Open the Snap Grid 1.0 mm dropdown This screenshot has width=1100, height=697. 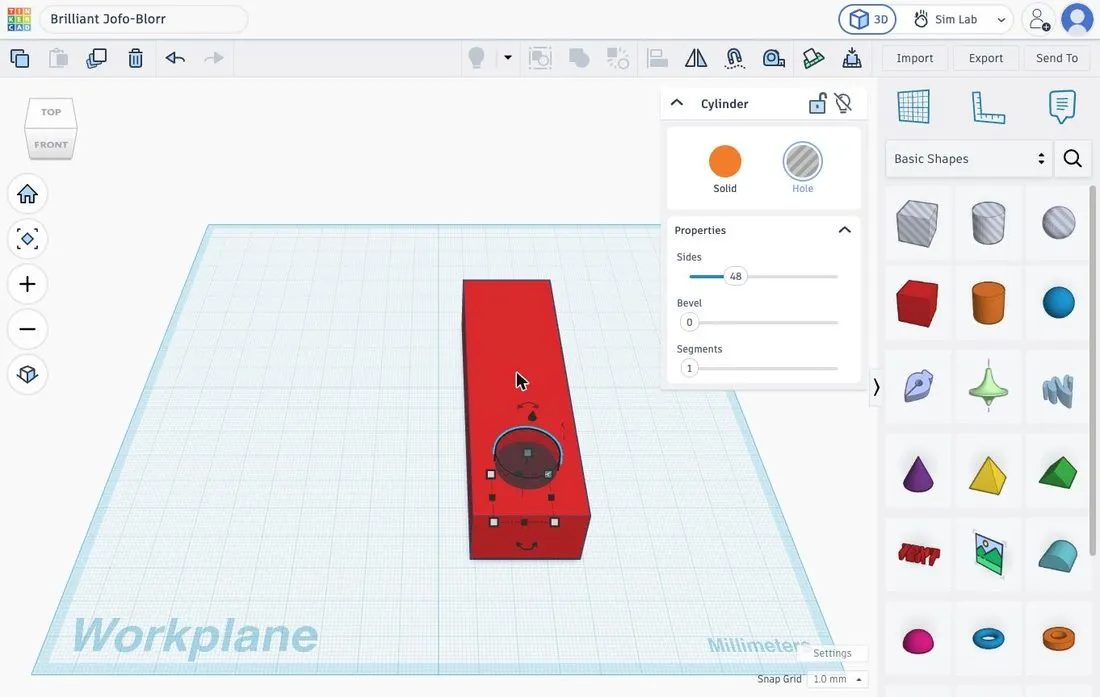pyautogui.click(x=838, y=679)
